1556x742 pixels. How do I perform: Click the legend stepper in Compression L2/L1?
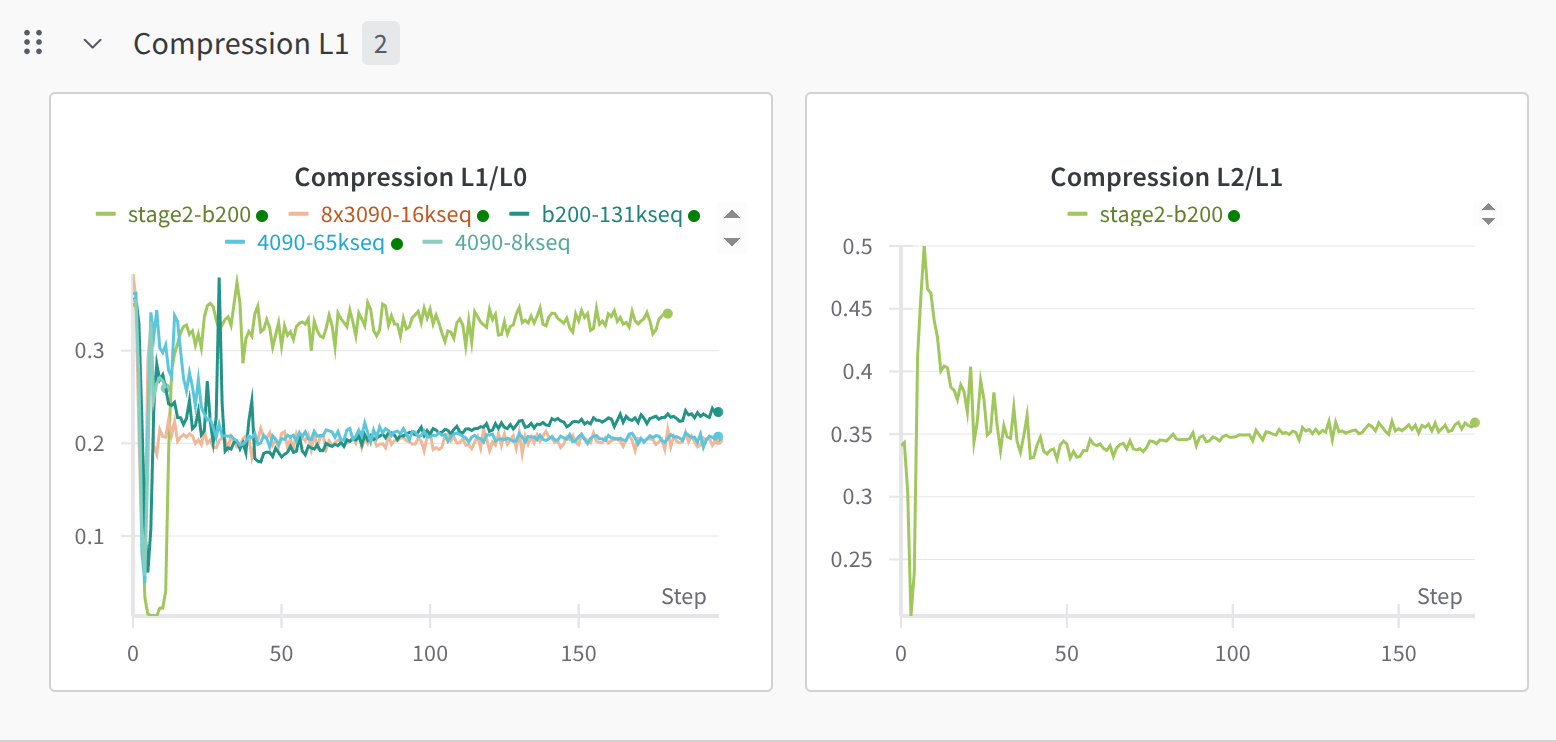tap(1488, 214)
